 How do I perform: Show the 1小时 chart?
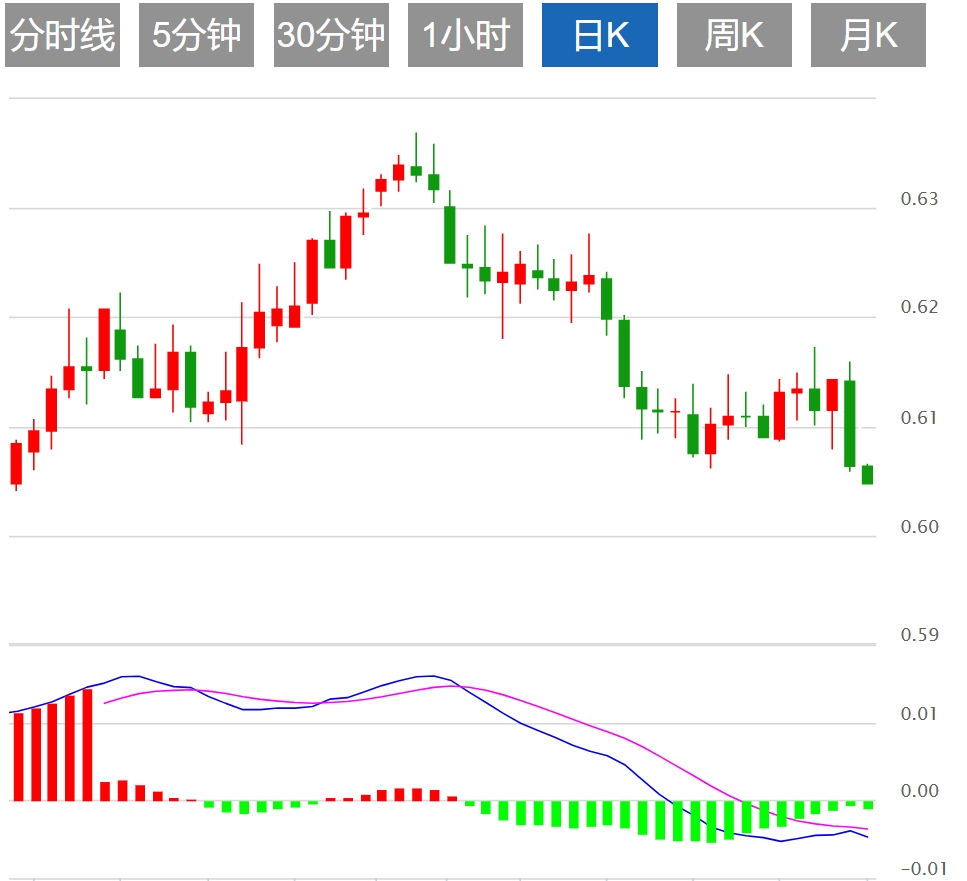coord(465,36)
